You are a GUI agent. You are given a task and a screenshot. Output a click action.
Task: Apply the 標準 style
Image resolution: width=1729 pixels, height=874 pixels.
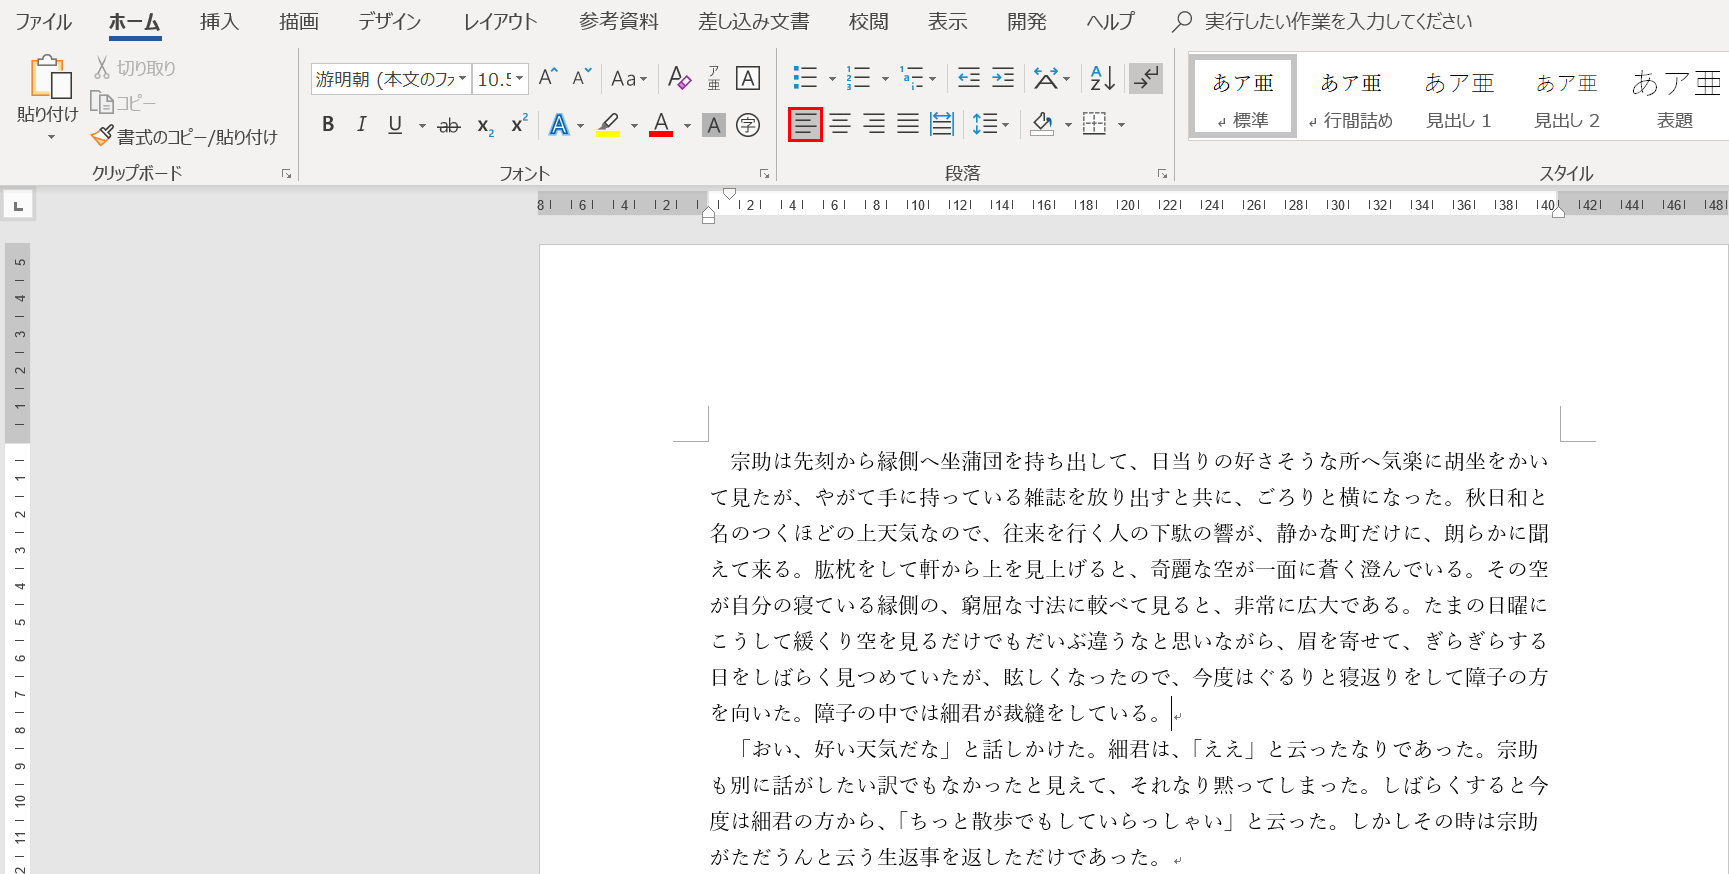point(1243,96)
